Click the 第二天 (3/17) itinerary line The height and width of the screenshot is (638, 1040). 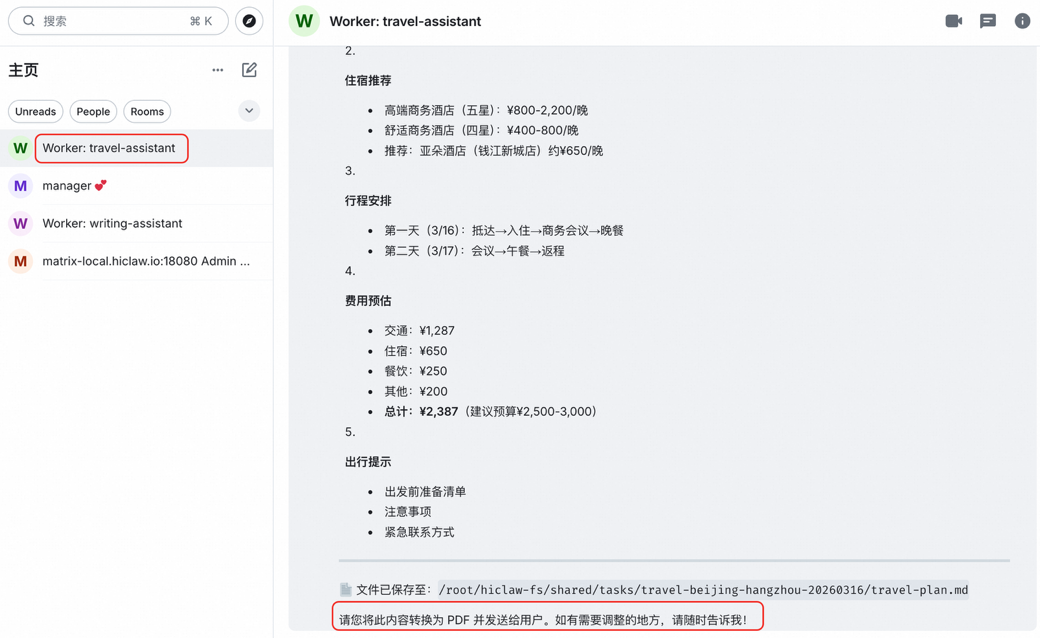click(474, 251)
